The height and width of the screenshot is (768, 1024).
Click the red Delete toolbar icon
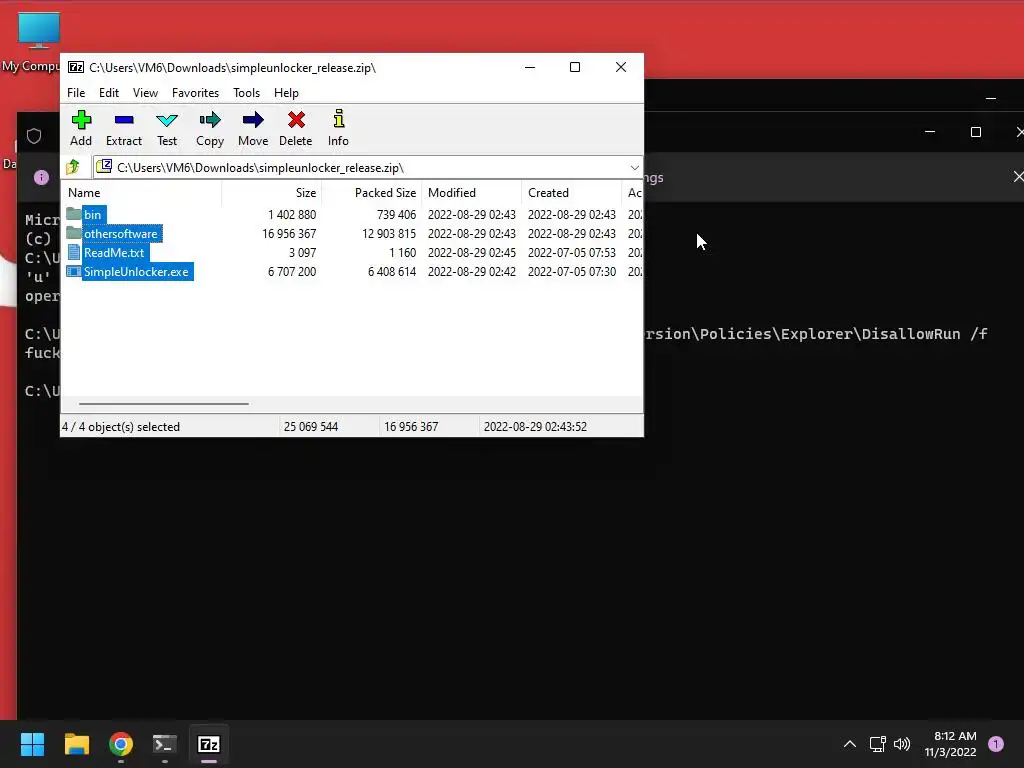296,120
